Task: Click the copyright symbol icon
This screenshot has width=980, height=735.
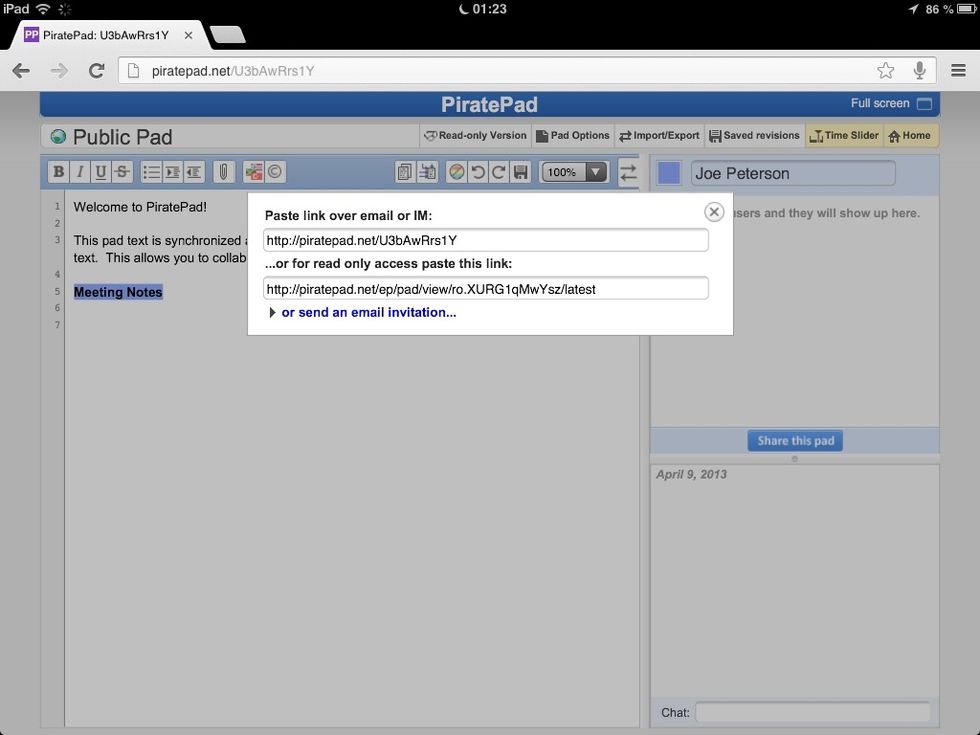Action: (274, 172)
